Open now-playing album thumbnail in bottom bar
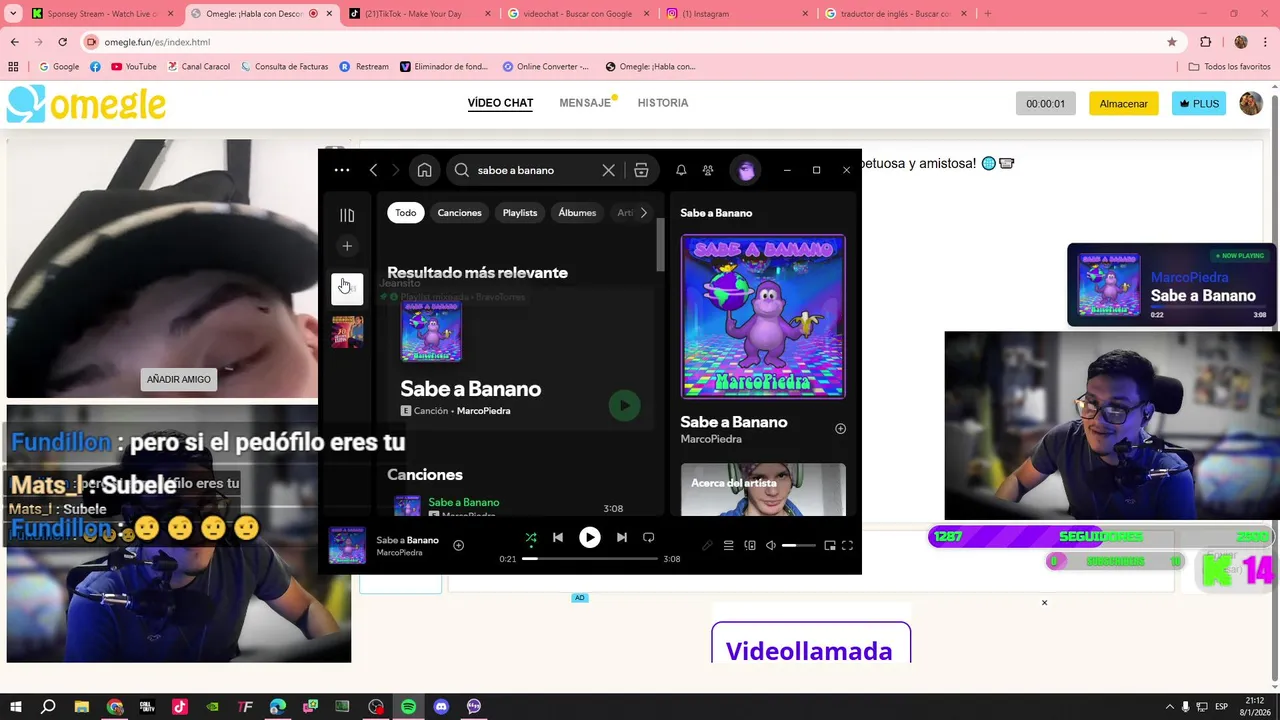Image resolution: width=1280 pixels, height=720 pixels. pyautogui.click(x=347, y=546)
